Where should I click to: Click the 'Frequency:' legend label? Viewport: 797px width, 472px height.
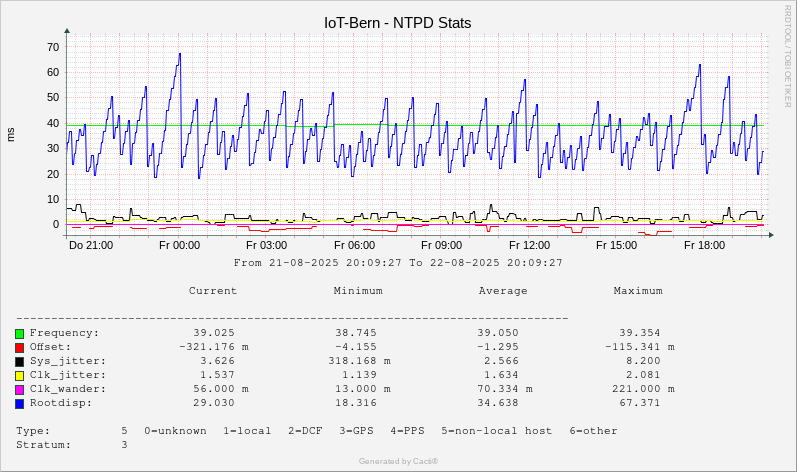pos(65,333)
